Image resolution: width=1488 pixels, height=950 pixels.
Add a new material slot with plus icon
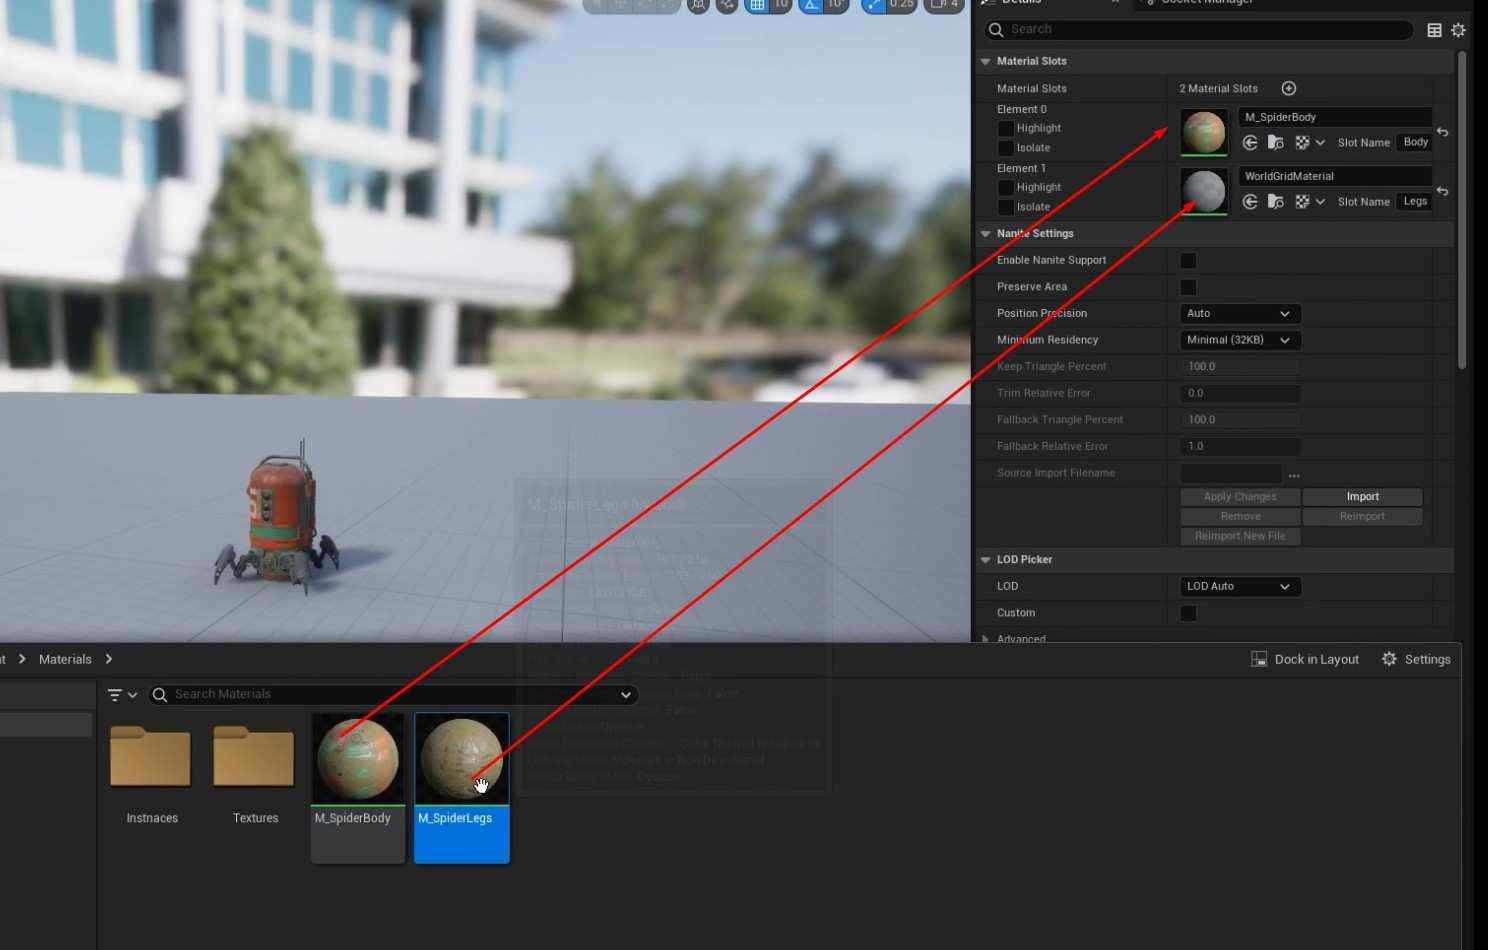tap(1289, 88)
